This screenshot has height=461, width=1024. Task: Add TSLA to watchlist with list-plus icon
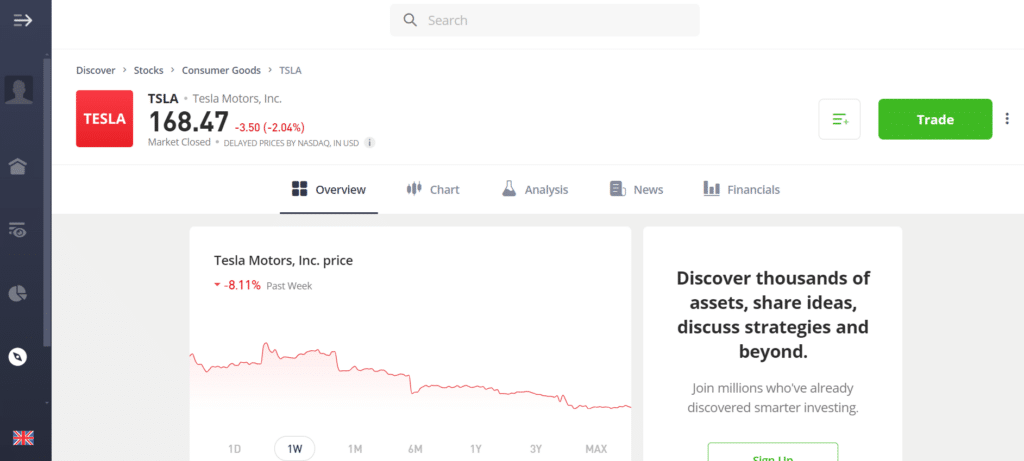(839, 120)
